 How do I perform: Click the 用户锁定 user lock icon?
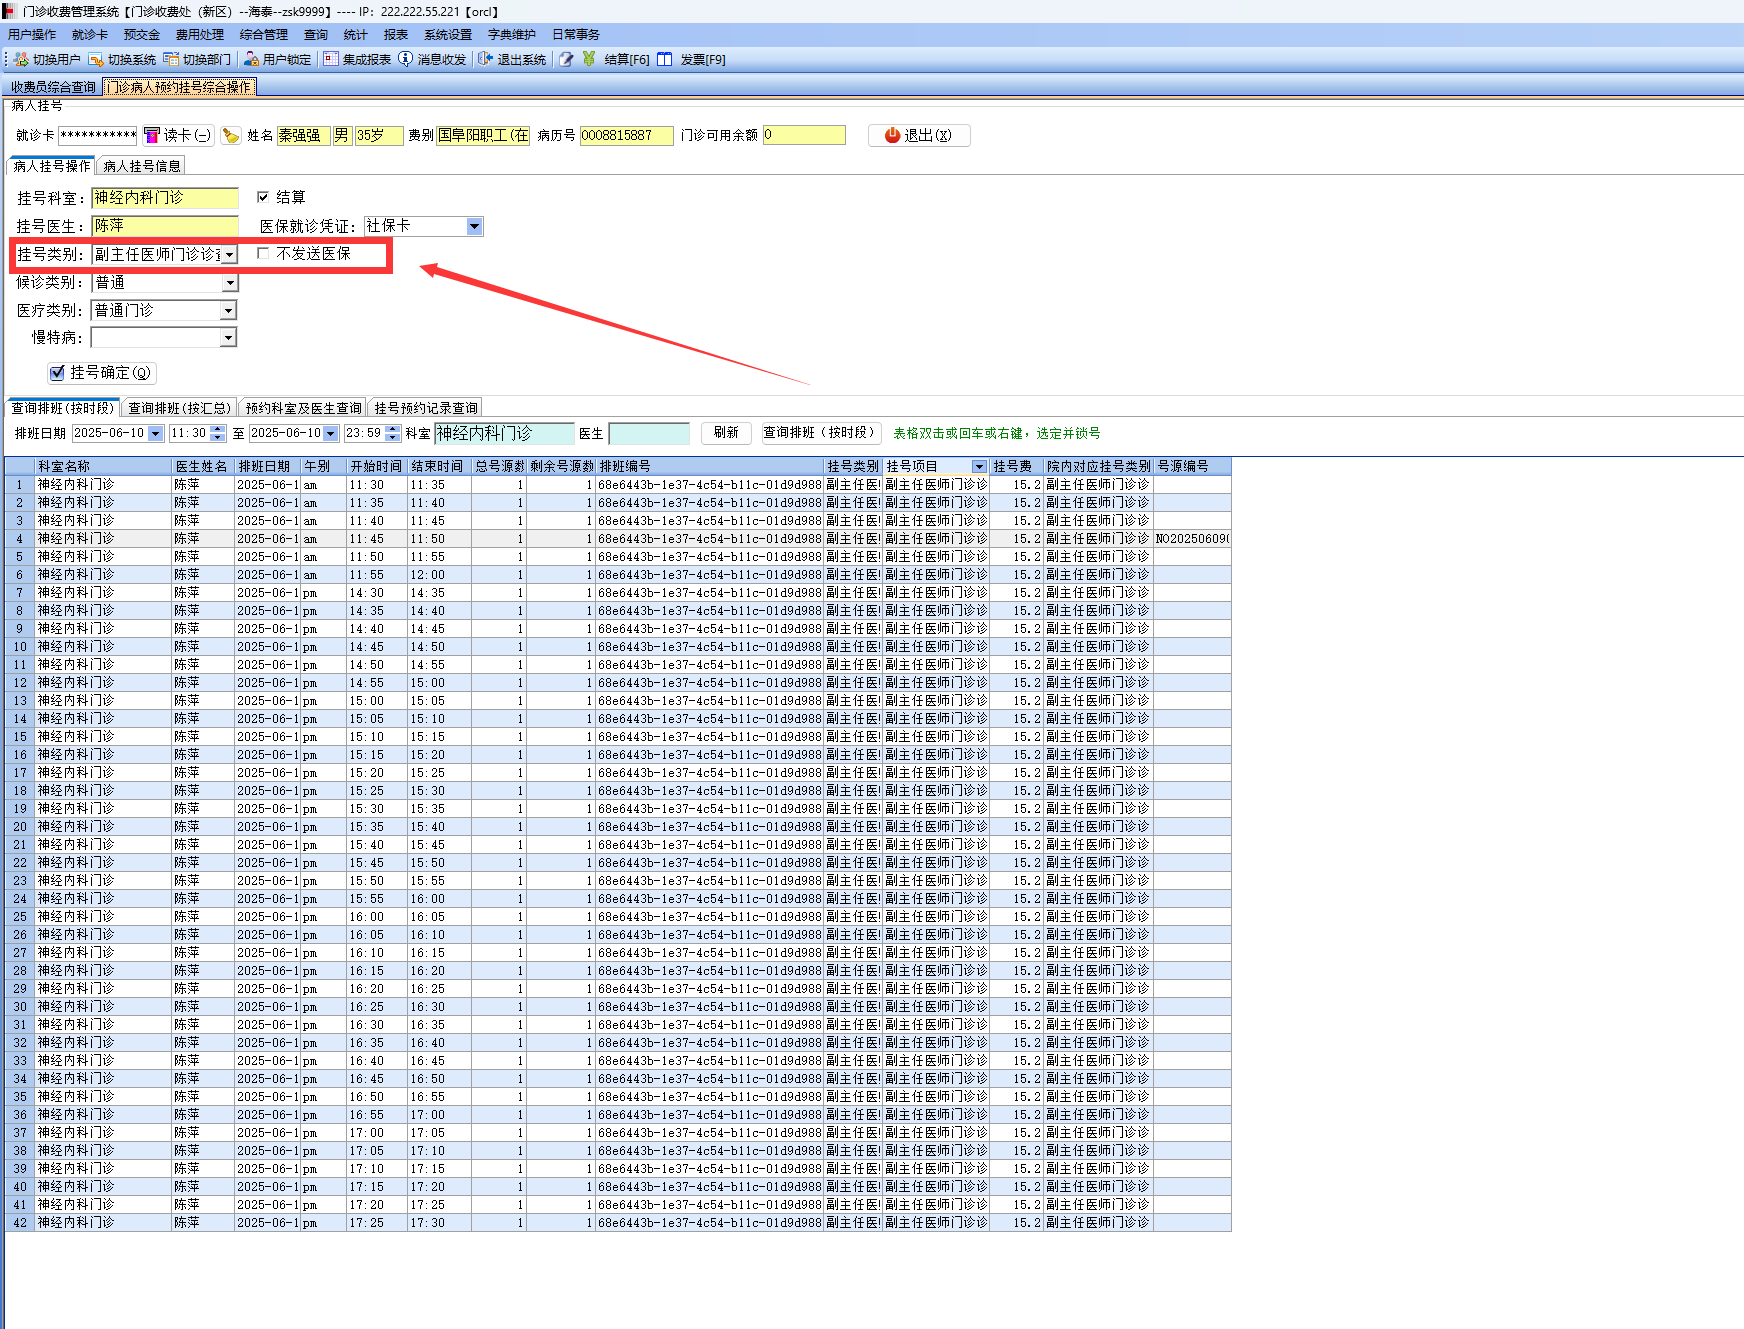tap(252, 60)
